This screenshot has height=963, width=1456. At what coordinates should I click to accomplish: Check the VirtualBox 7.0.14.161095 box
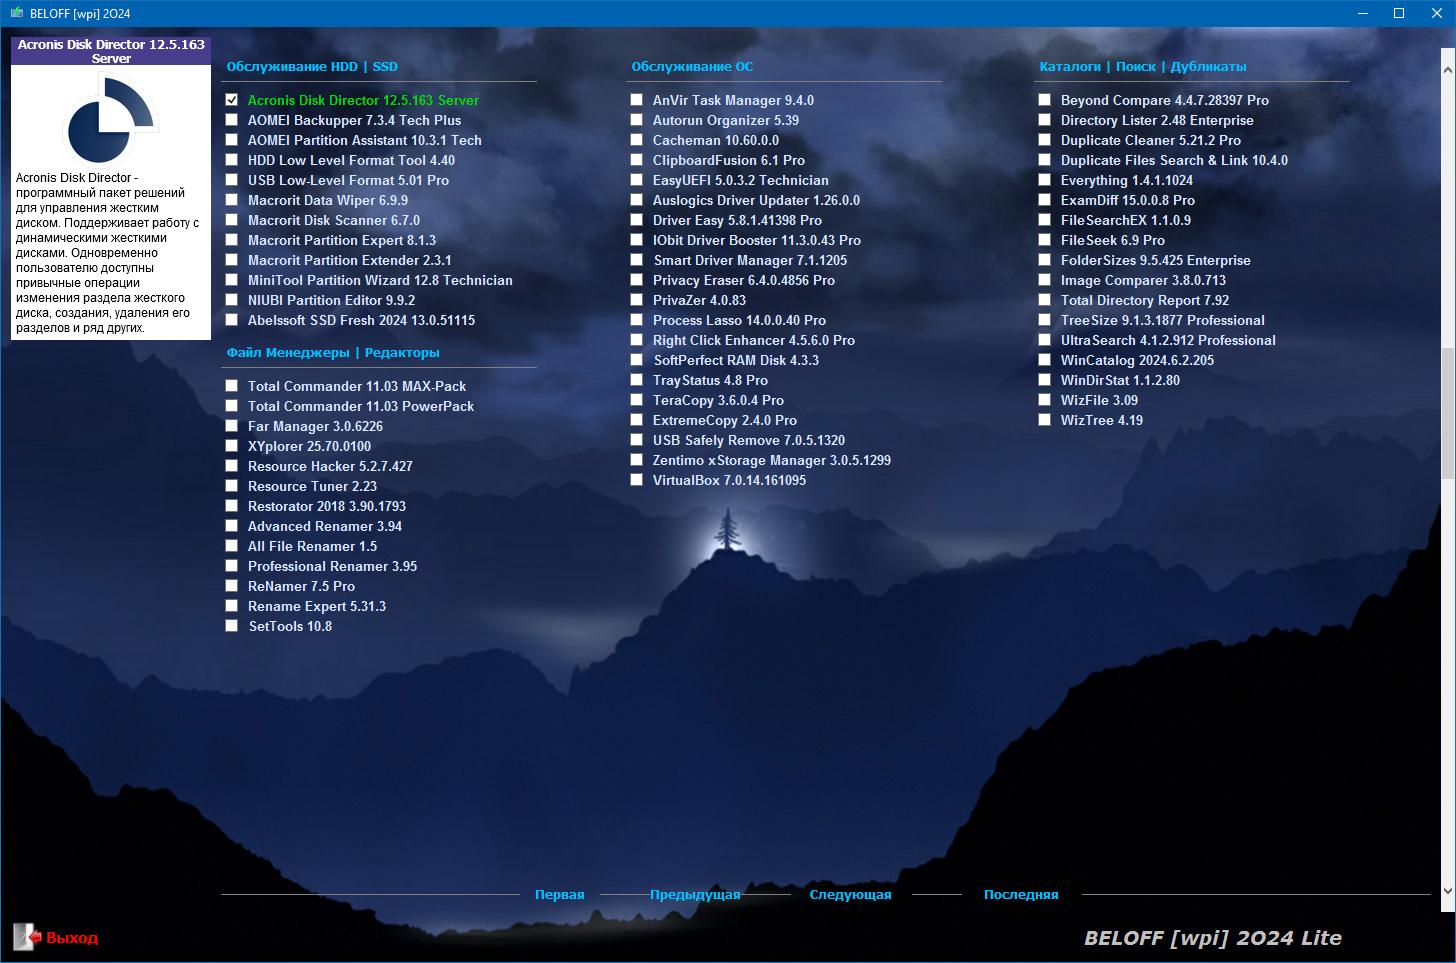[x=637, y=480]
